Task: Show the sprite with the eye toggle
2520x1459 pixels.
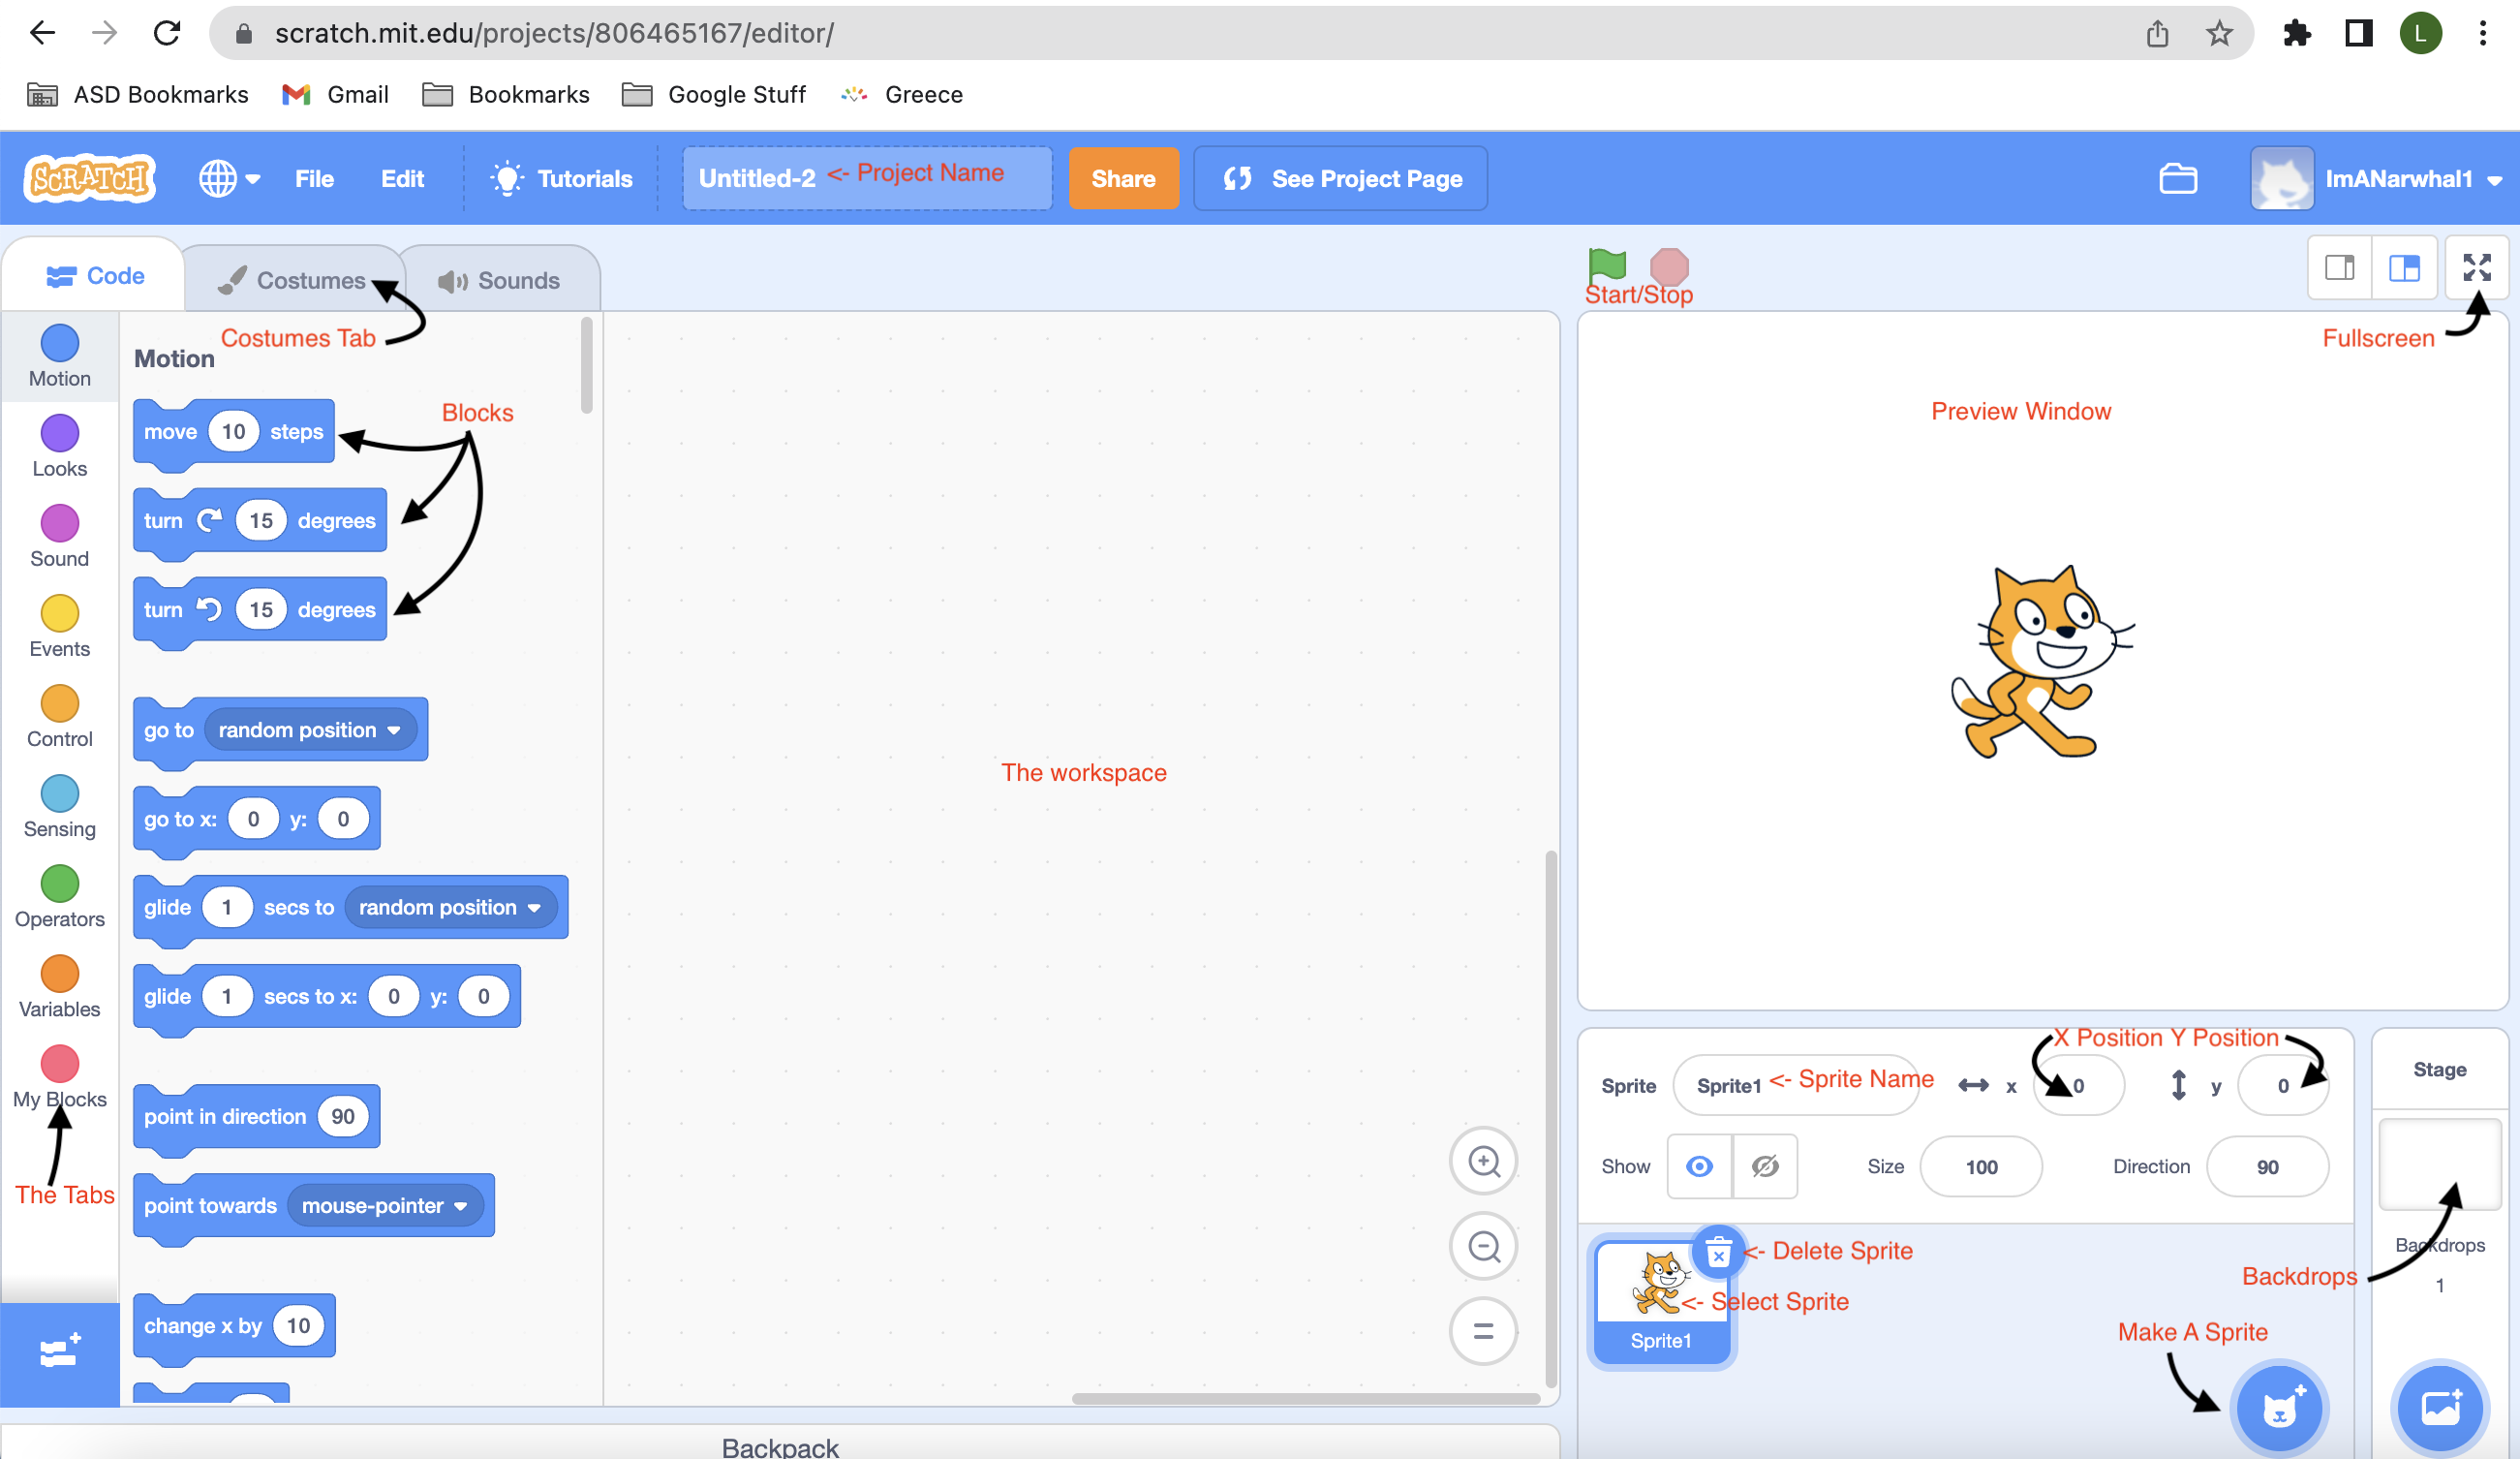Action: pos(1699,1166)
